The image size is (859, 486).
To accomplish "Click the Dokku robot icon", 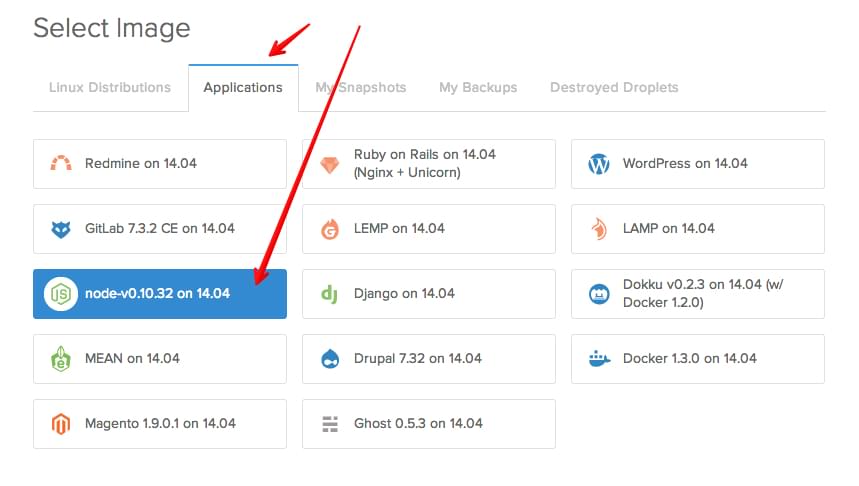I will point(599,294).
